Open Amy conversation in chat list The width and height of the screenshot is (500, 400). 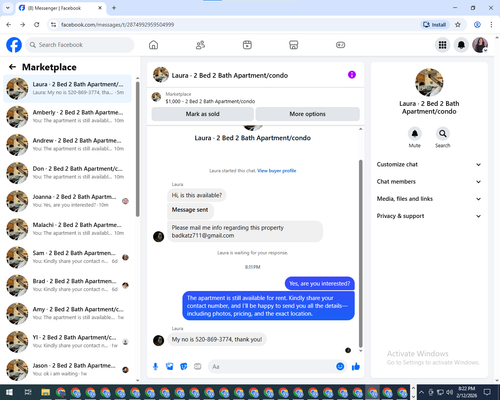click(67, 313)
